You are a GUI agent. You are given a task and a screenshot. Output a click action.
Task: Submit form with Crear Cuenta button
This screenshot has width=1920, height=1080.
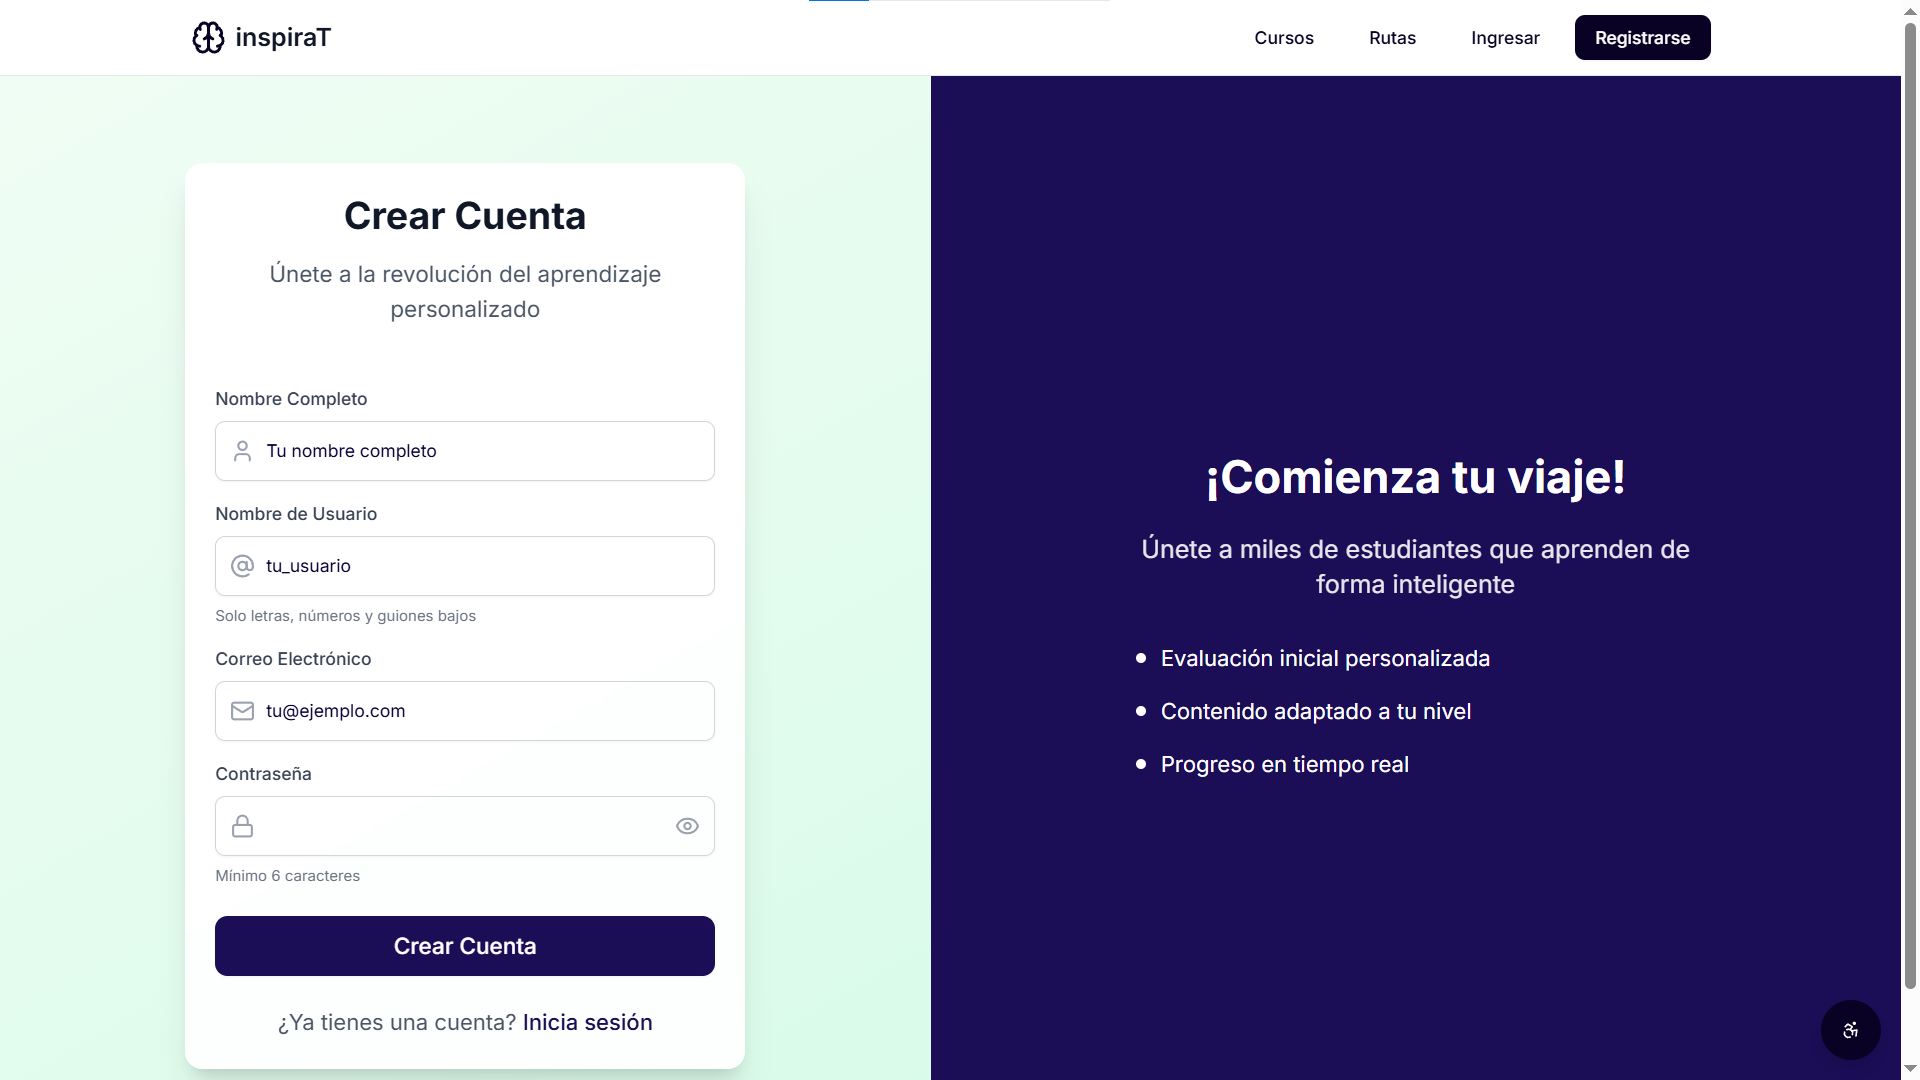coord(465,946)
